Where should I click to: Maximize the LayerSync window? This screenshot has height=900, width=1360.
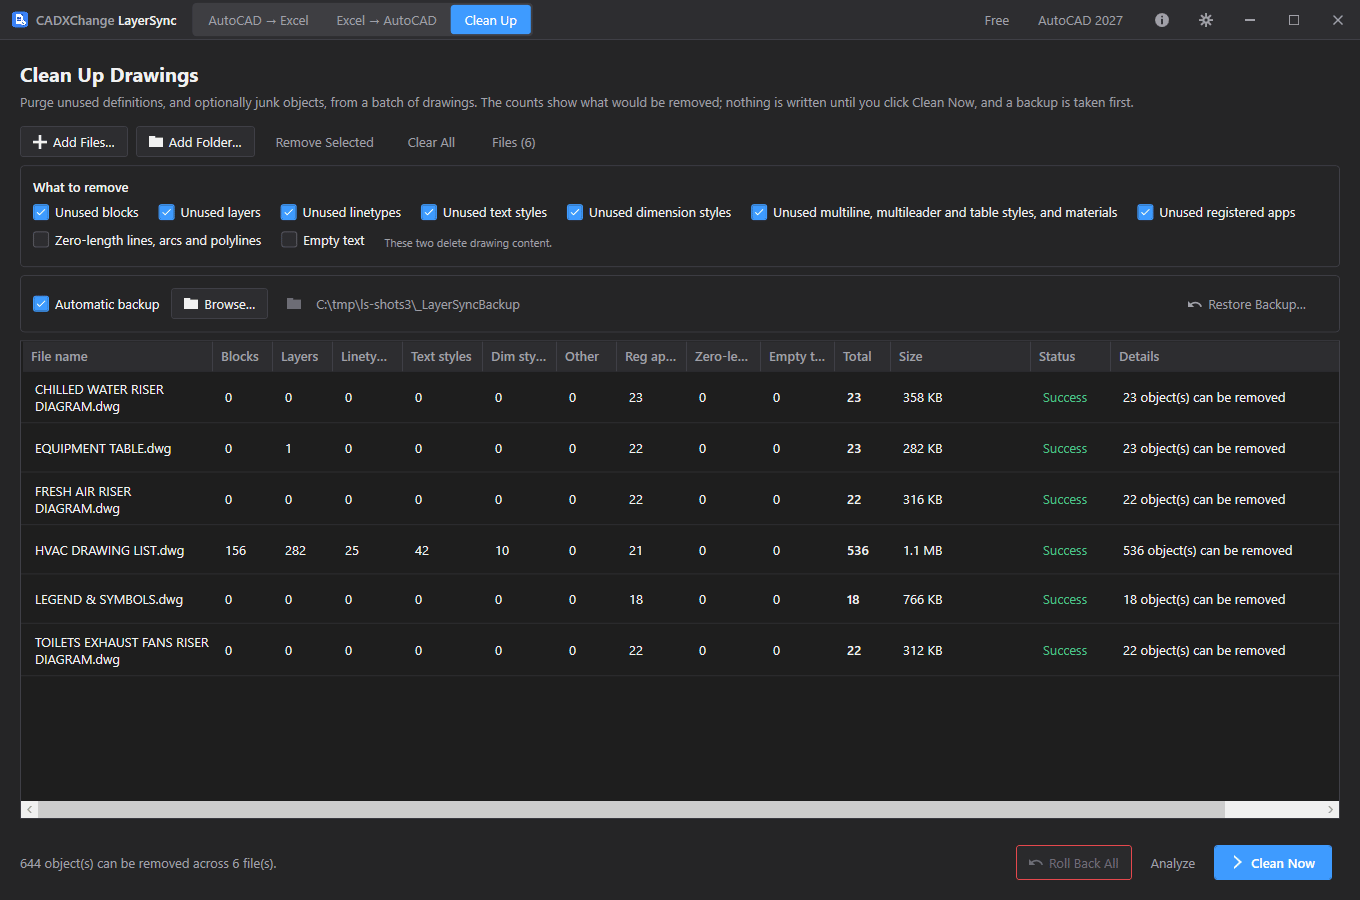(x=1294, y=20)
